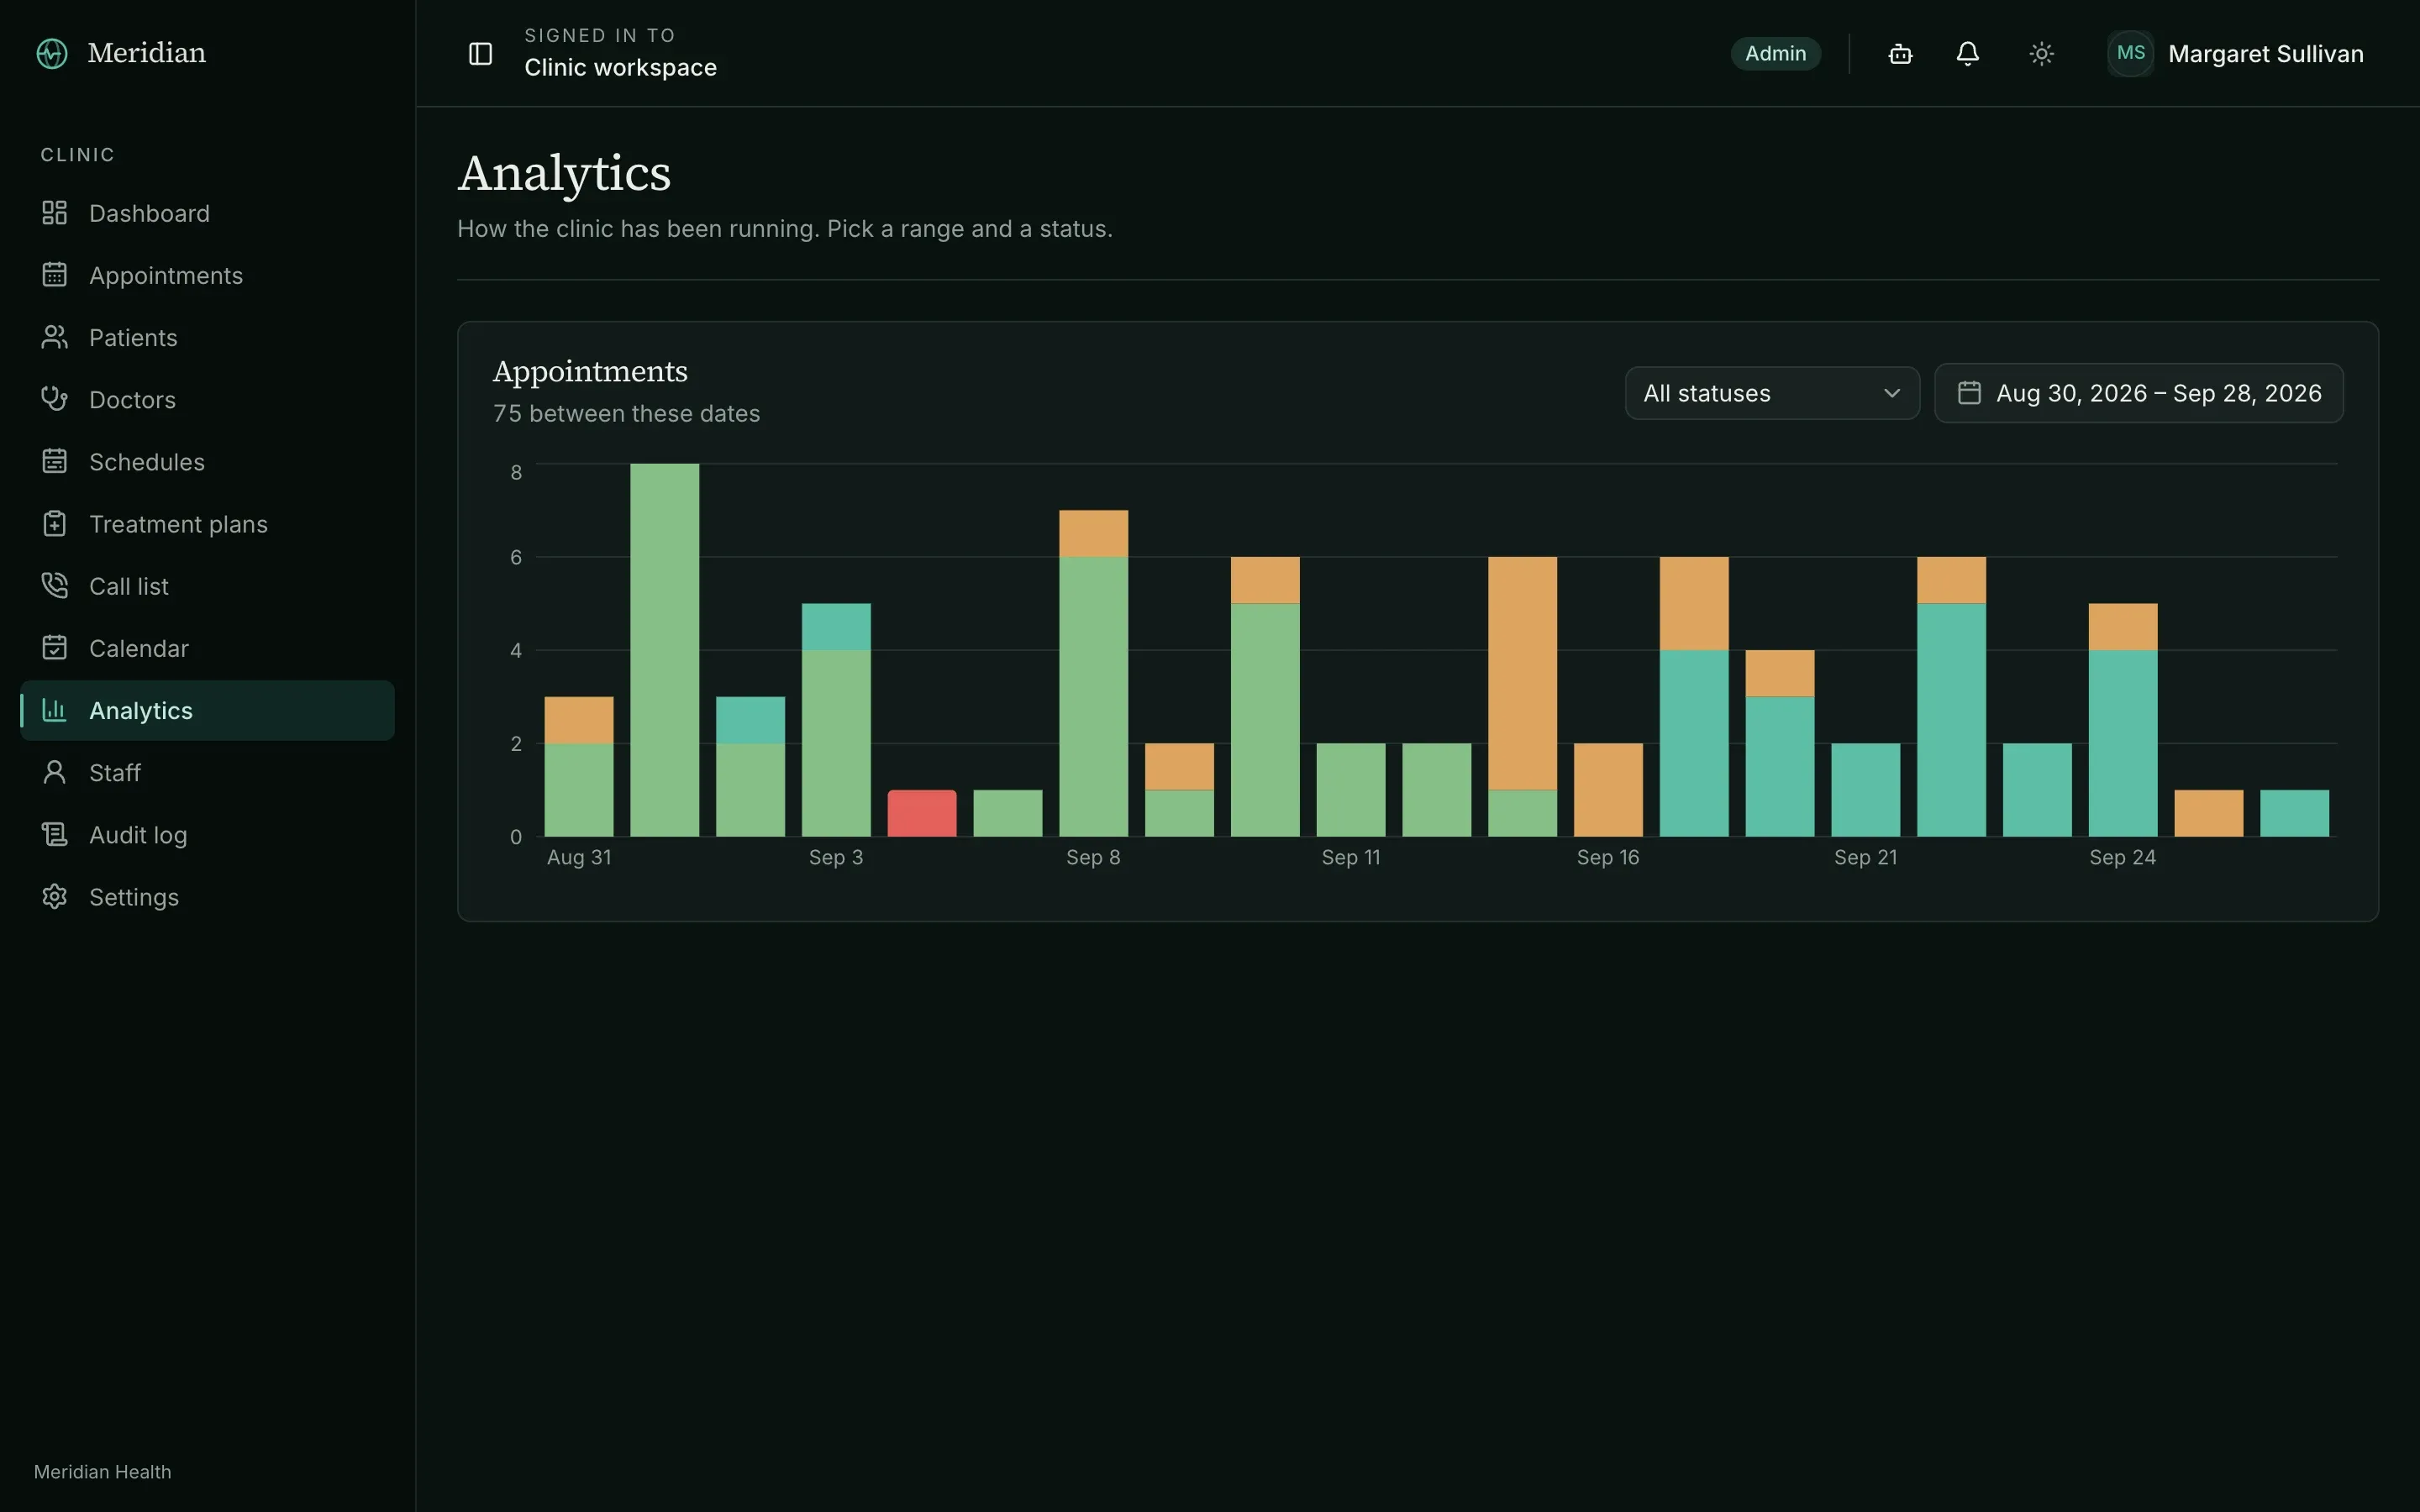Click the Patients people icon

point(54,337)
